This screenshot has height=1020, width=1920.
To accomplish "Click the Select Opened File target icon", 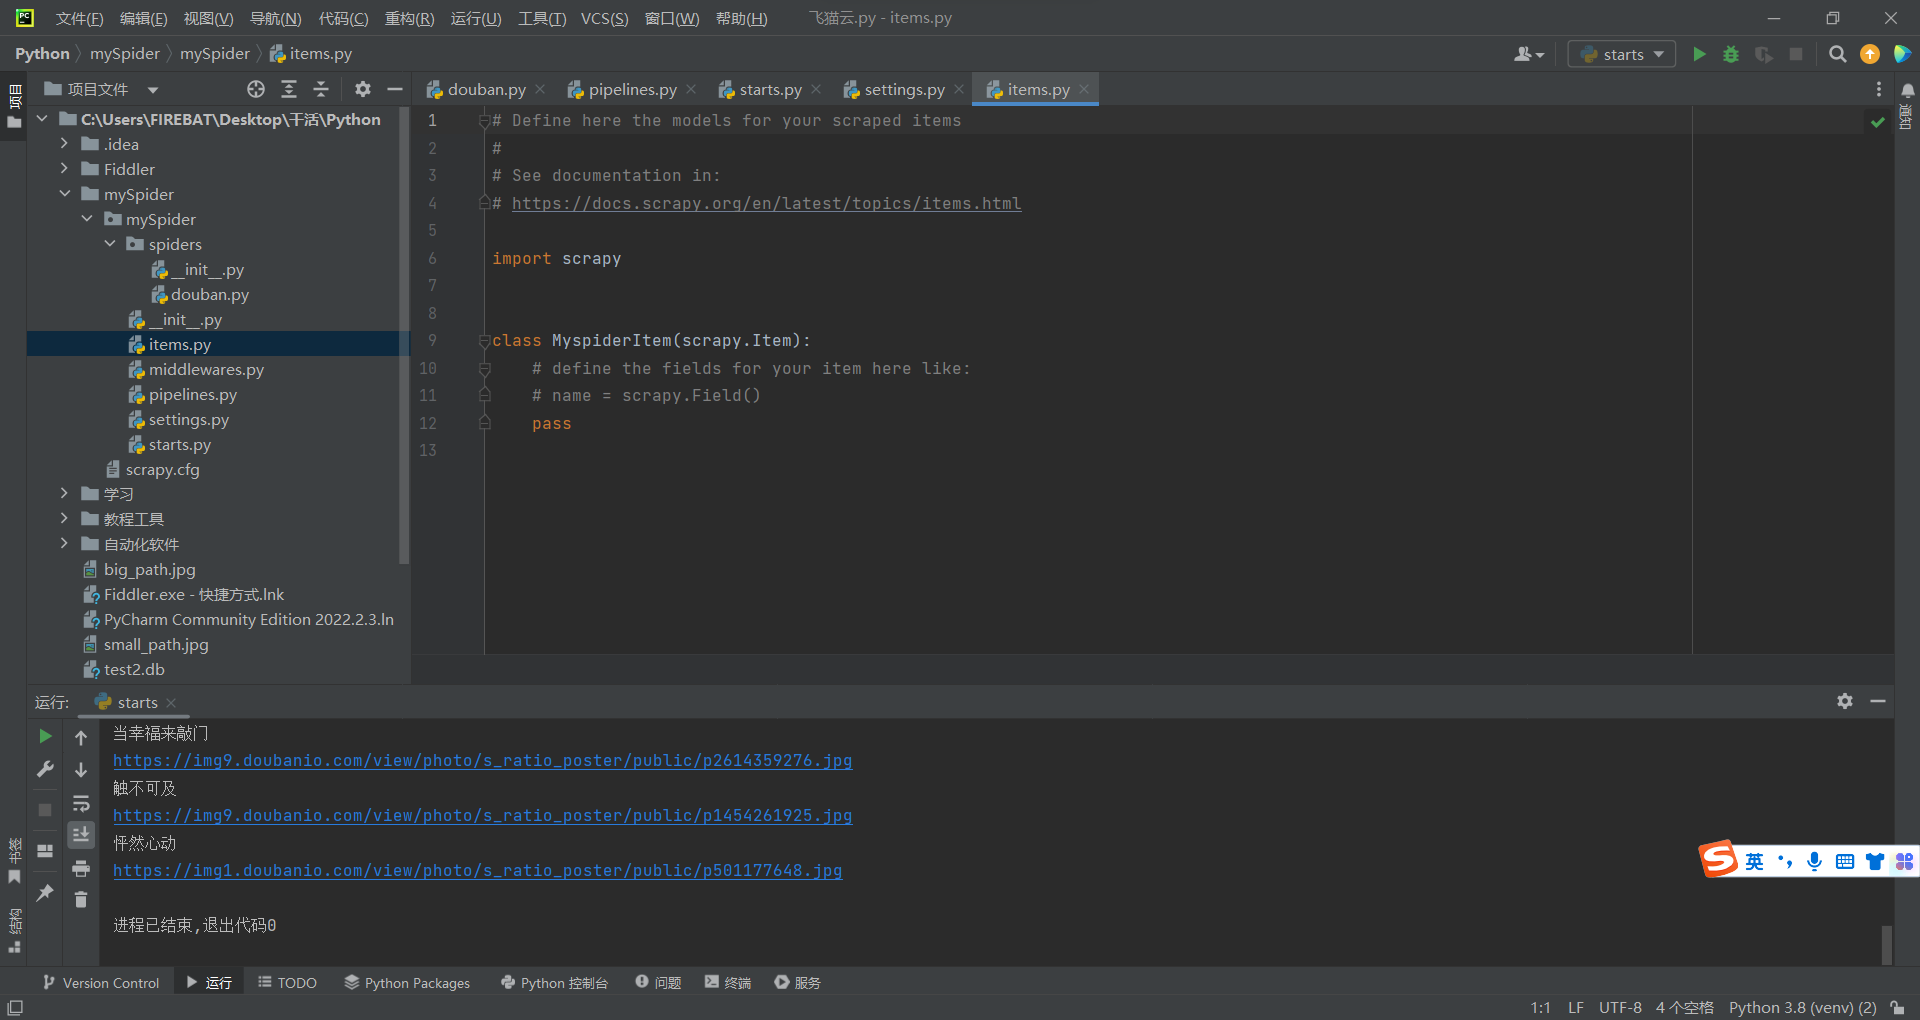I will (256, 89).
